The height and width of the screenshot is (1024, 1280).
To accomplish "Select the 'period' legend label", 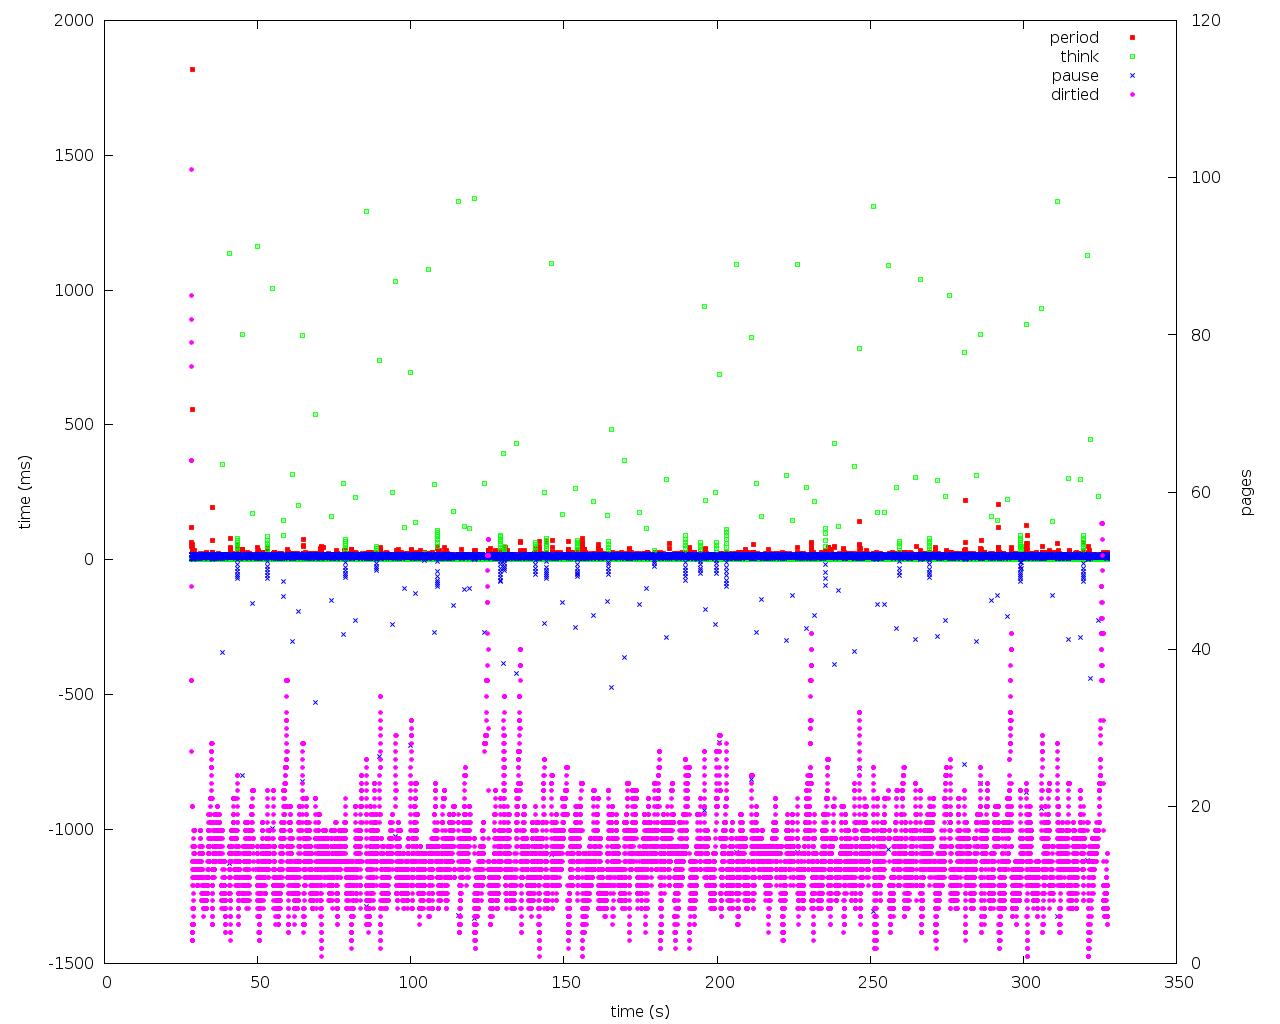I will (x=1074, y=38).
